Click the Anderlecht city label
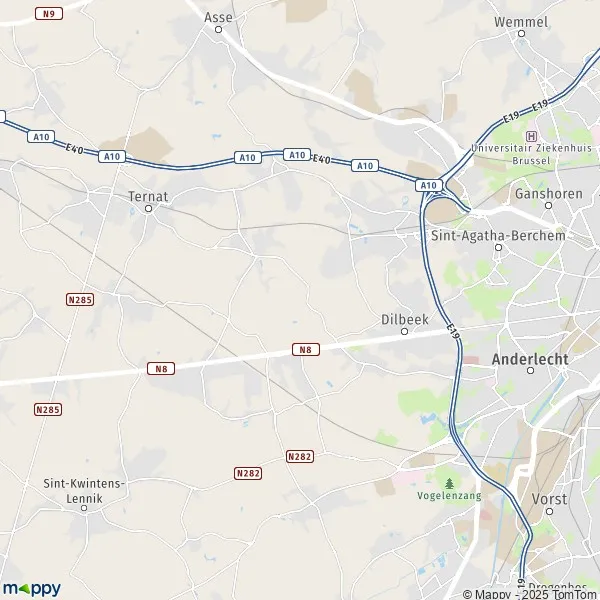Image resolution: width=600 pixels, height=600 pixels. click(x=530, y=359)
